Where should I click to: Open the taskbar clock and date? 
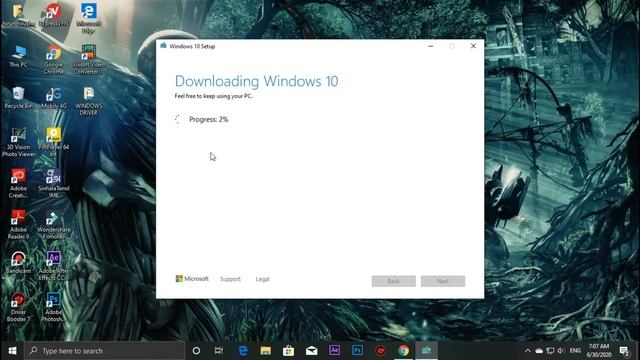pyautogui.click(x=599, y=351)
